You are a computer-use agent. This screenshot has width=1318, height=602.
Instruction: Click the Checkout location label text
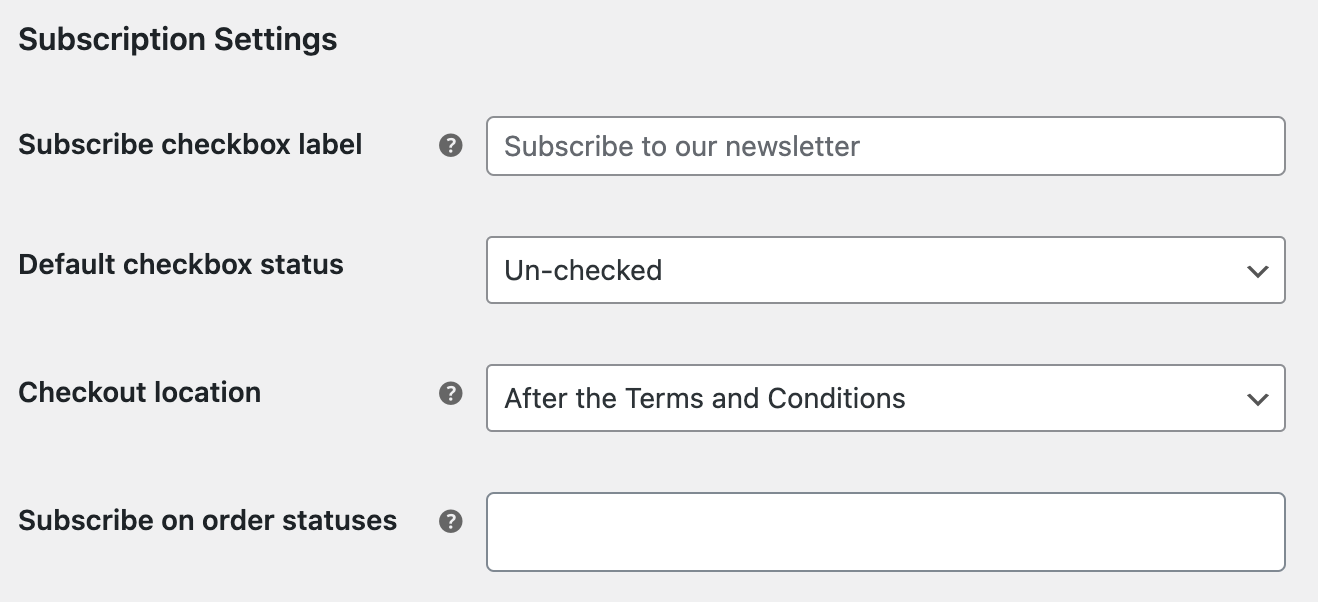coord(139,392)
